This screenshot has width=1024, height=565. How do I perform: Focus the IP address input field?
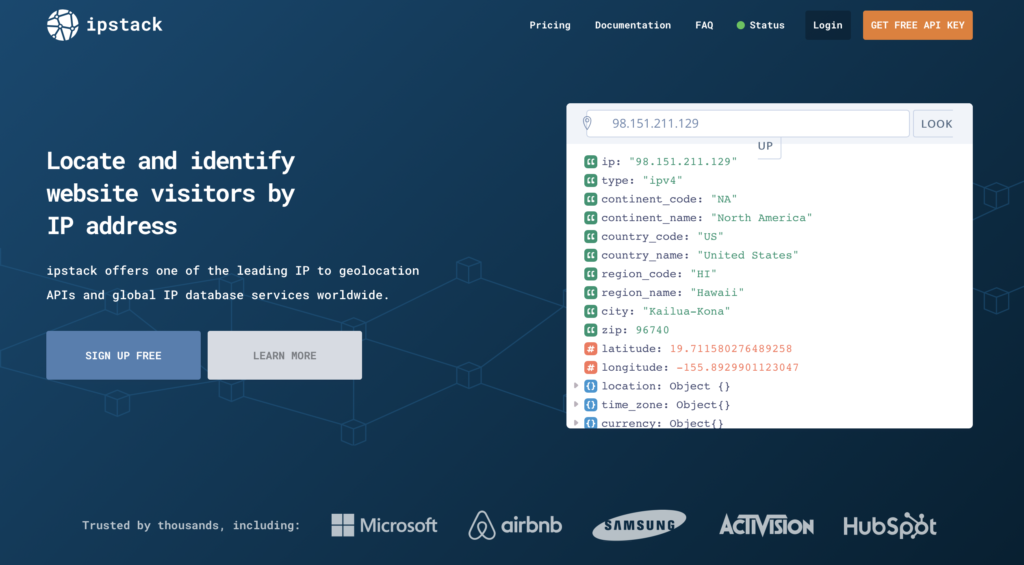point(748,123)
